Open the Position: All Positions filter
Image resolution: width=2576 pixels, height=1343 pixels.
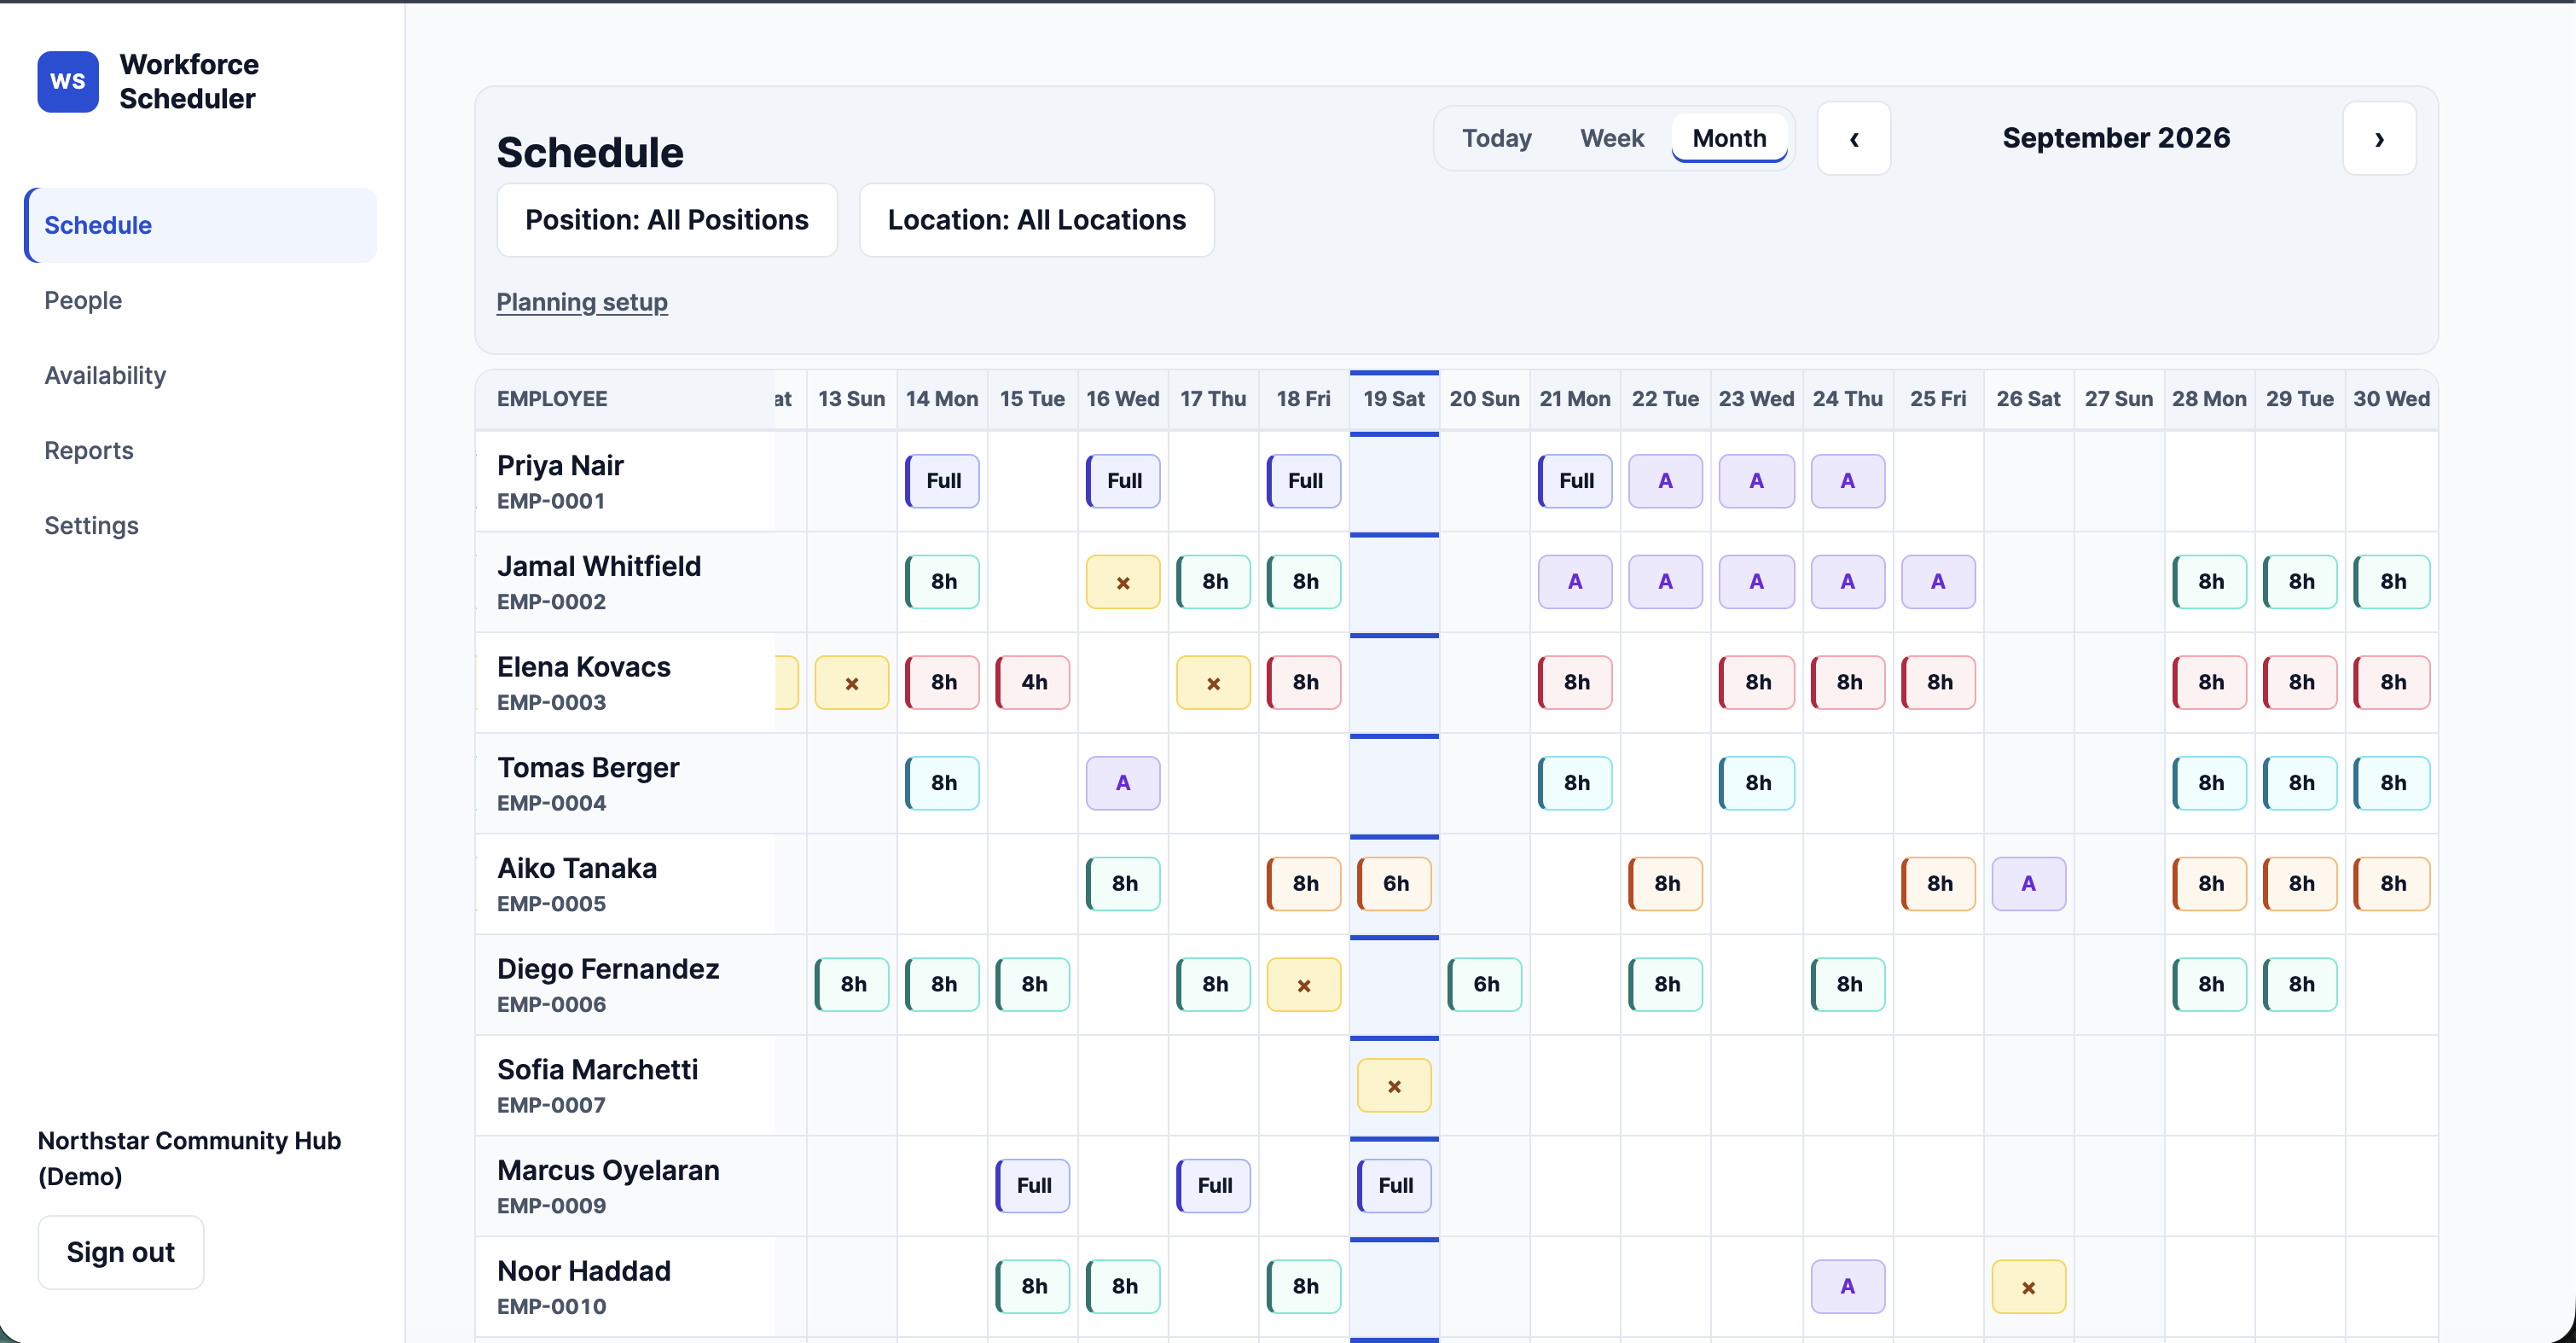(x=667, y=220)
